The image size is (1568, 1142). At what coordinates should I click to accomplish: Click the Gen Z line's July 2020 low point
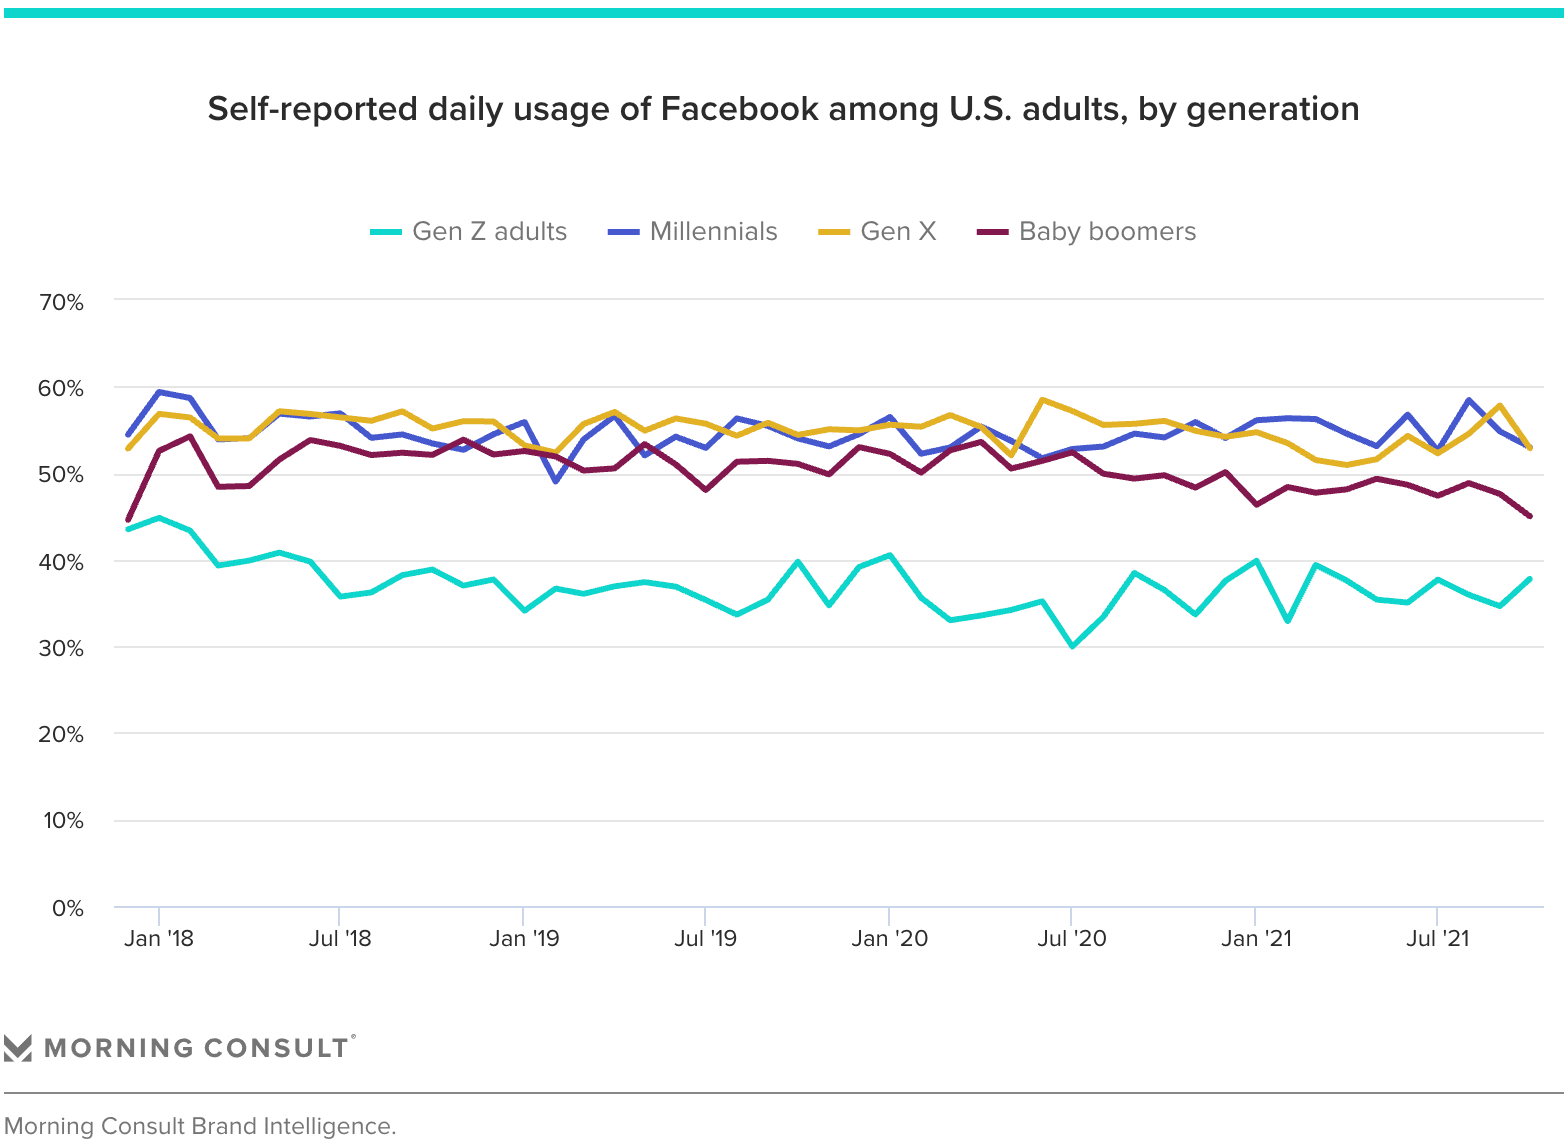point(1072,646)
